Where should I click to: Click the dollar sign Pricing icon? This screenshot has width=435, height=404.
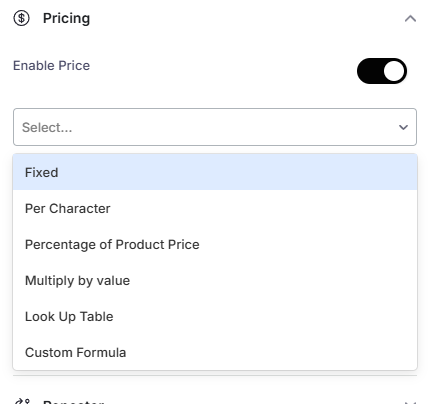(x=21, y=18)
